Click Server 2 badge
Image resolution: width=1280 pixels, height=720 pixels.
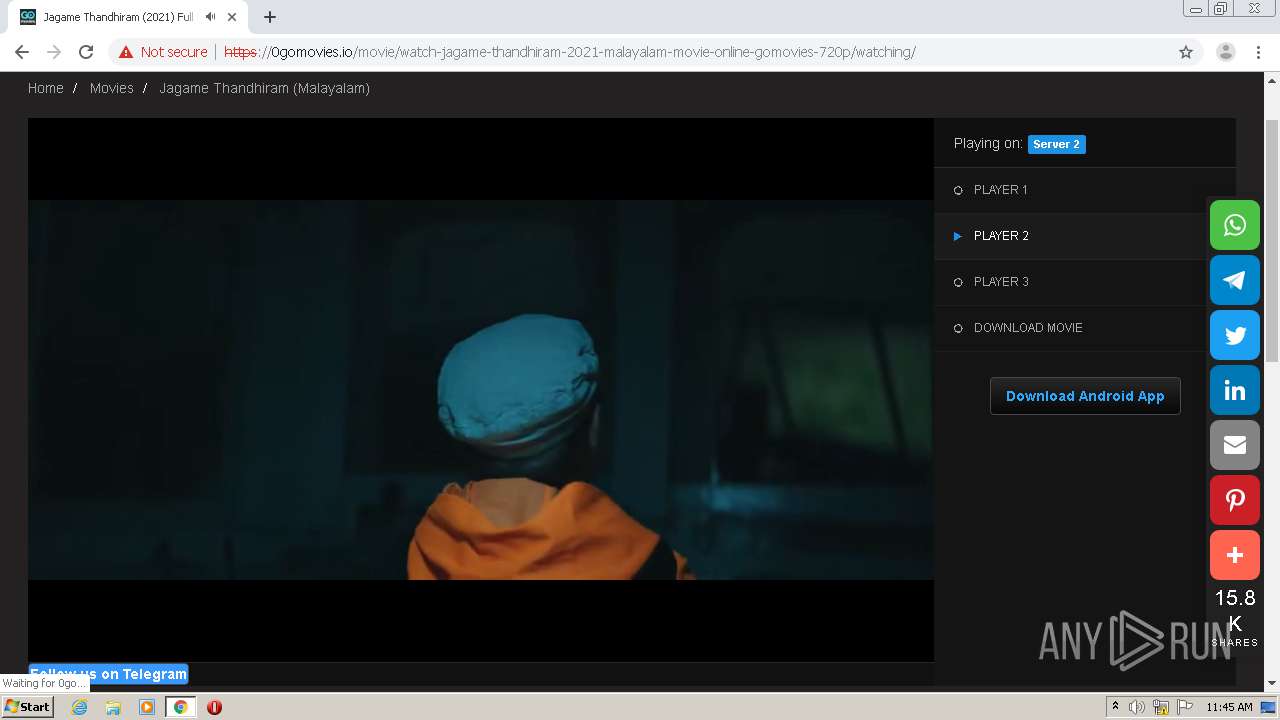click(1057, 144)
